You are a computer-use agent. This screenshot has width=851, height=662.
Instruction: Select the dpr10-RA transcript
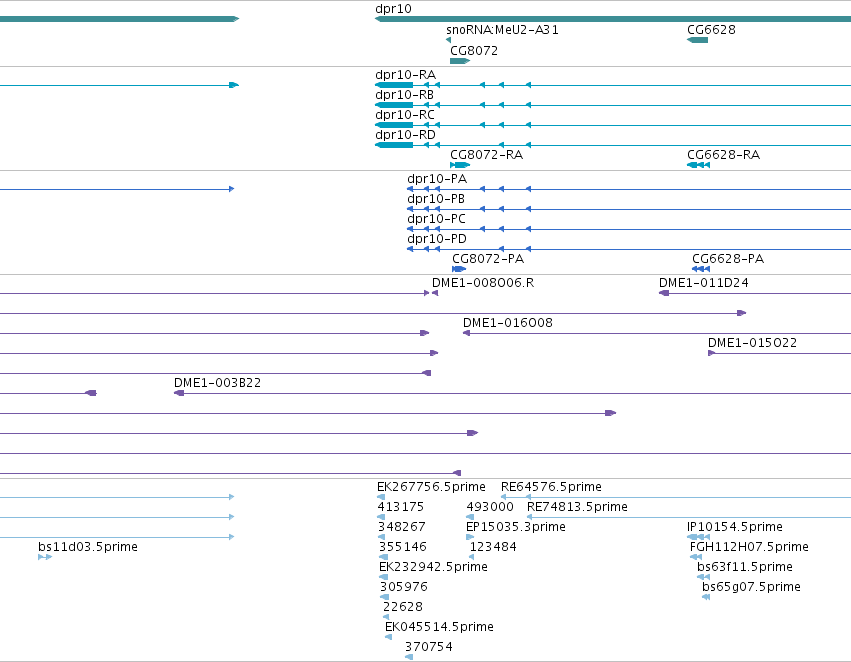tap(405, 75)
